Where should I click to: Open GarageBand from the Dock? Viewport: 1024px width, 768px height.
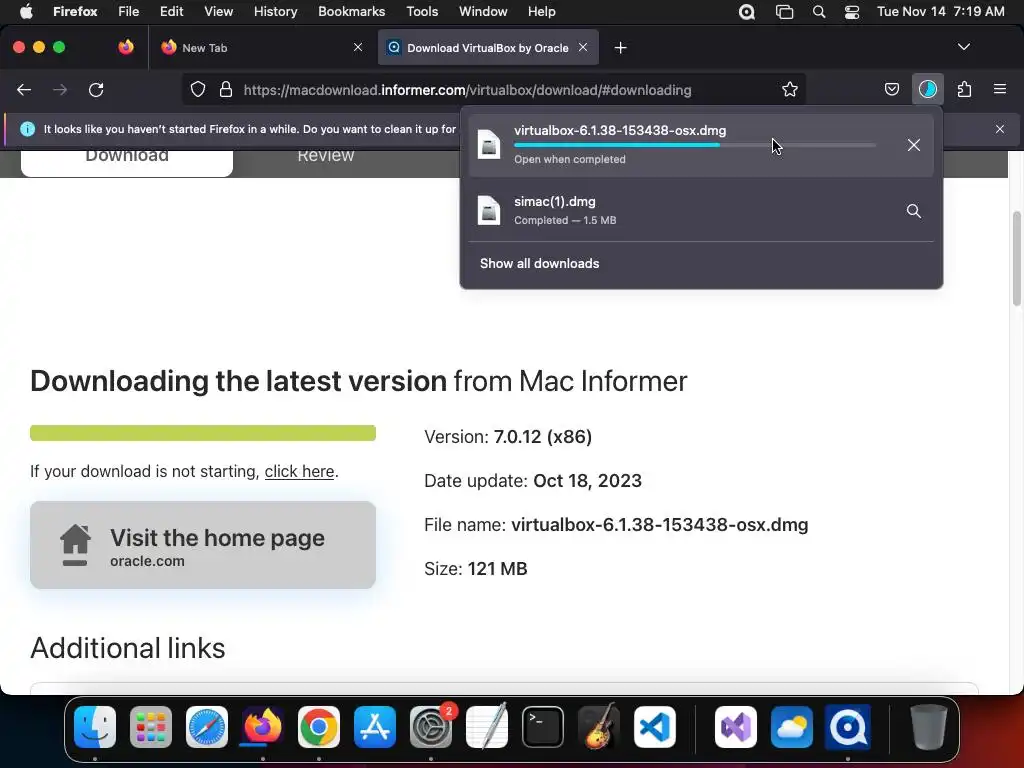[599, 727]
